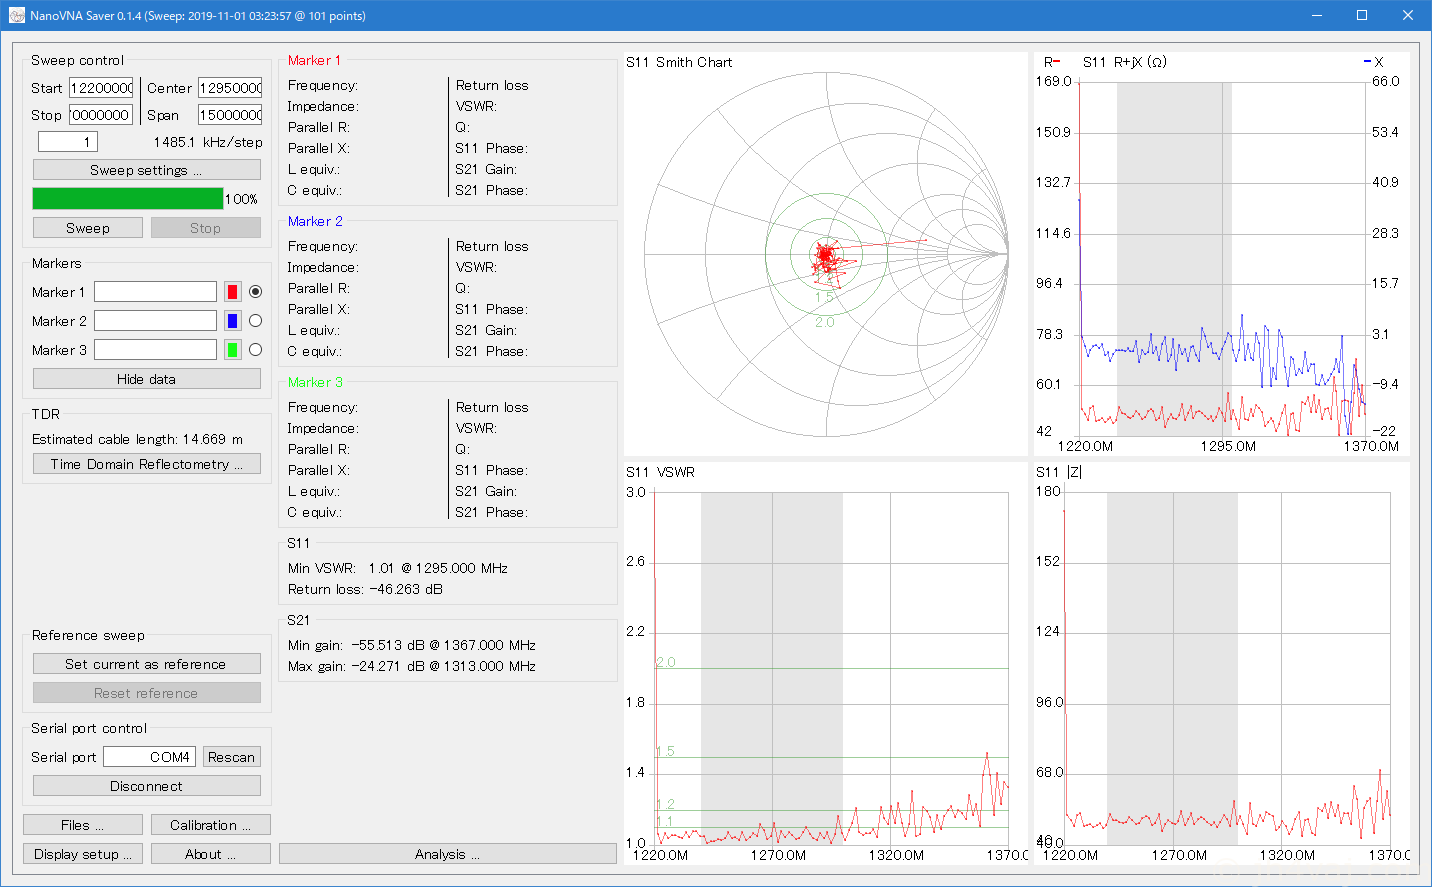
Task: Disconnect from the serial device
Action: (x=147, y=786)
